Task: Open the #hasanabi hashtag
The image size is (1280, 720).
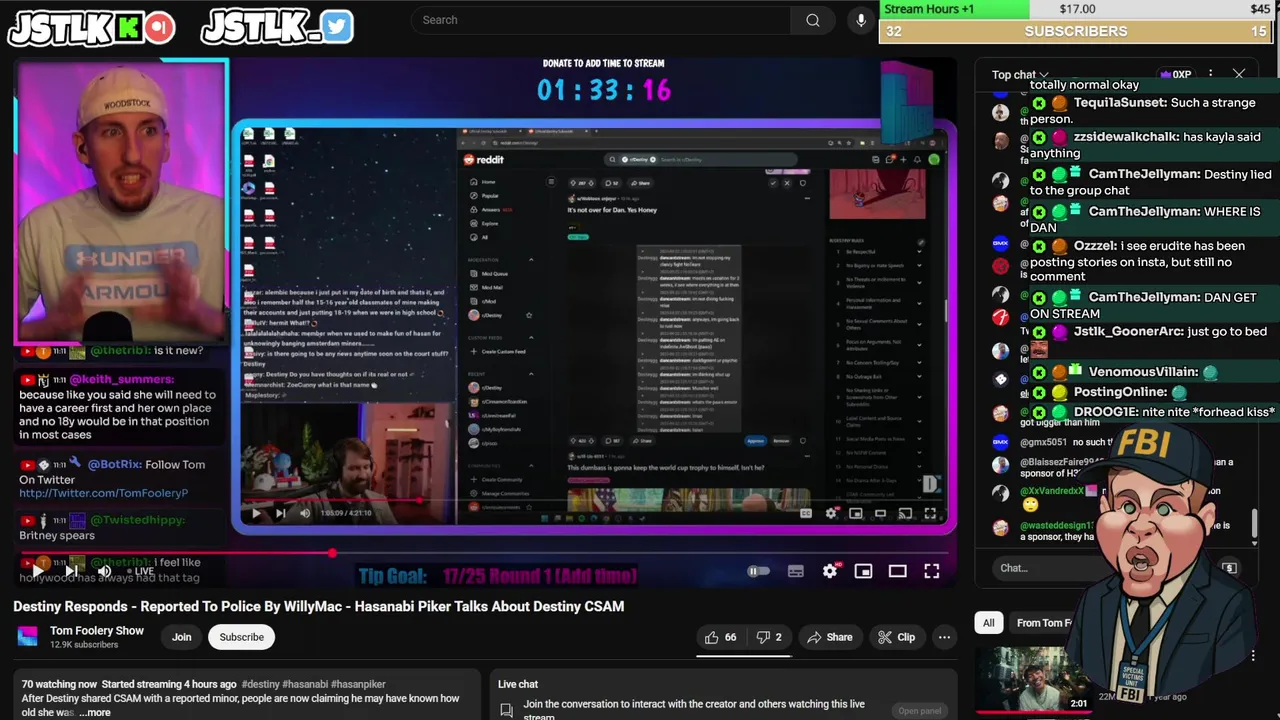Action: coord(305,684)
